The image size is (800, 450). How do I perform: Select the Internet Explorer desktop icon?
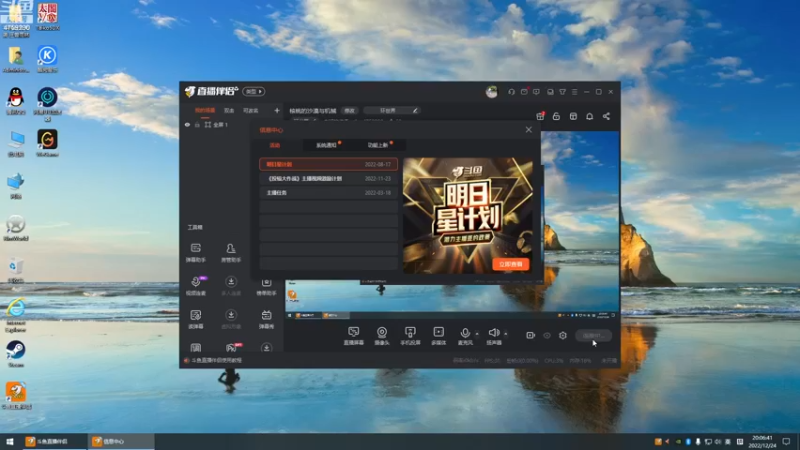(x=16, y=315)
